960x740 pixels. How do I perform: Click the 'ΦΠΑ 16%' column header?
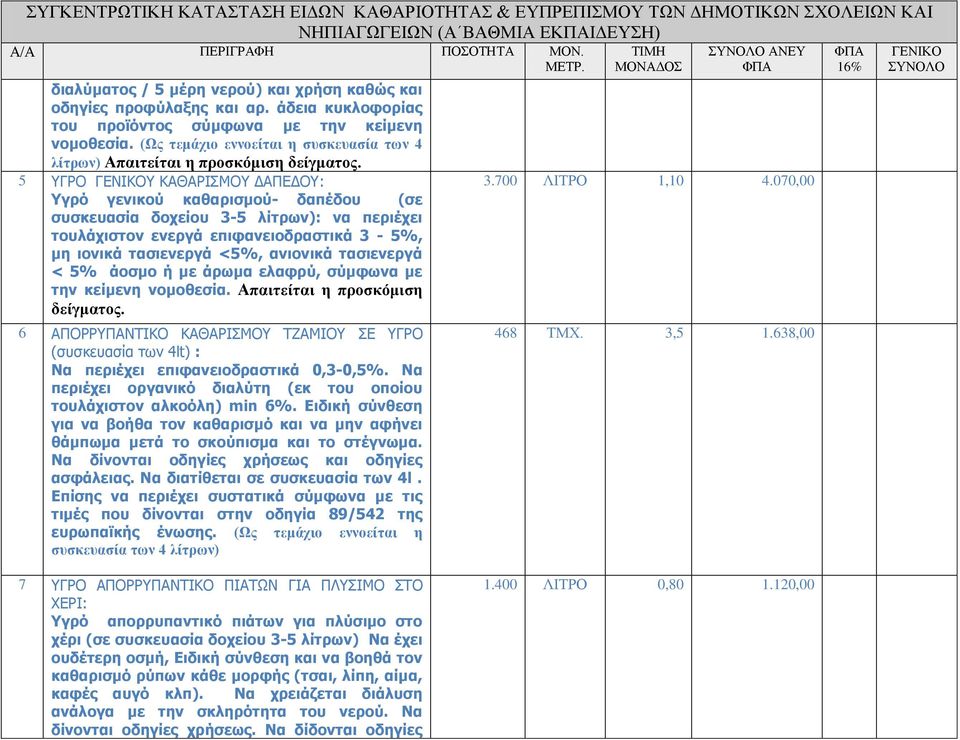[x=849, y=59]
